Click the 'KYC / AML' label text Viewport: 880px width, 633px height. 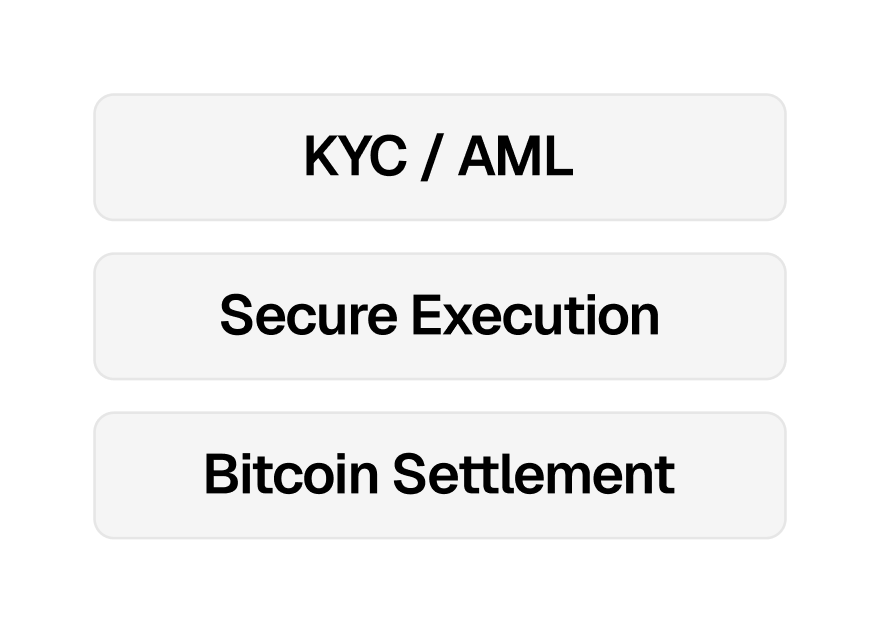[x=439, y=157]
